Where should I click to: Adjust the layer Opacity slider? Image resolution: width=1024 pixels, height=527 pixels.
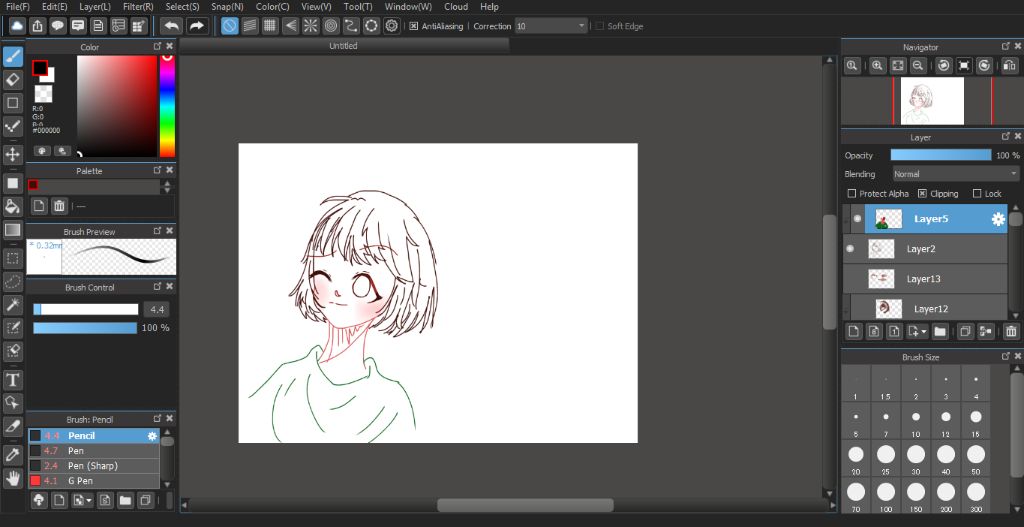pos(940,155)
